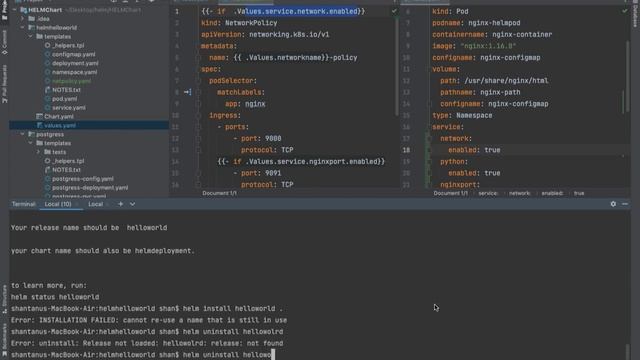Click 'podname: nginx-helmpod' line

(x=476, y=23)
